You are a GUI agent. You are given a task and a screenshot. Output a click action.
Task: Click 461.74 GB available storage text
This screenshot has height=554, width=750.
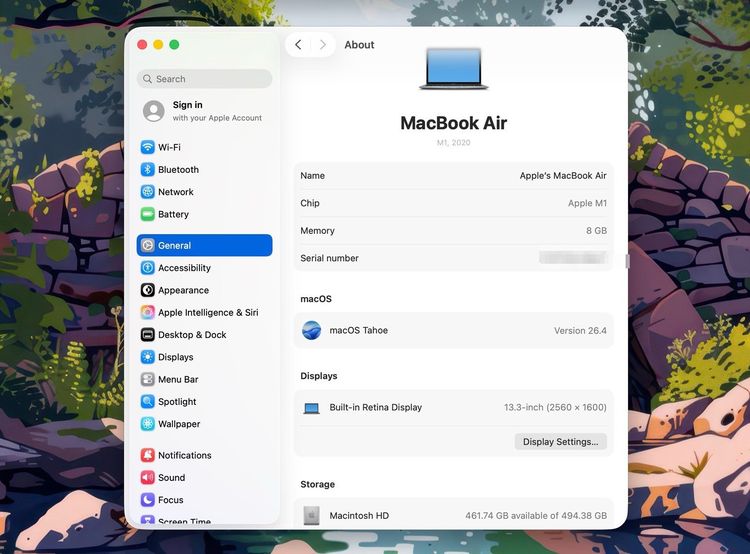point(536,516)
